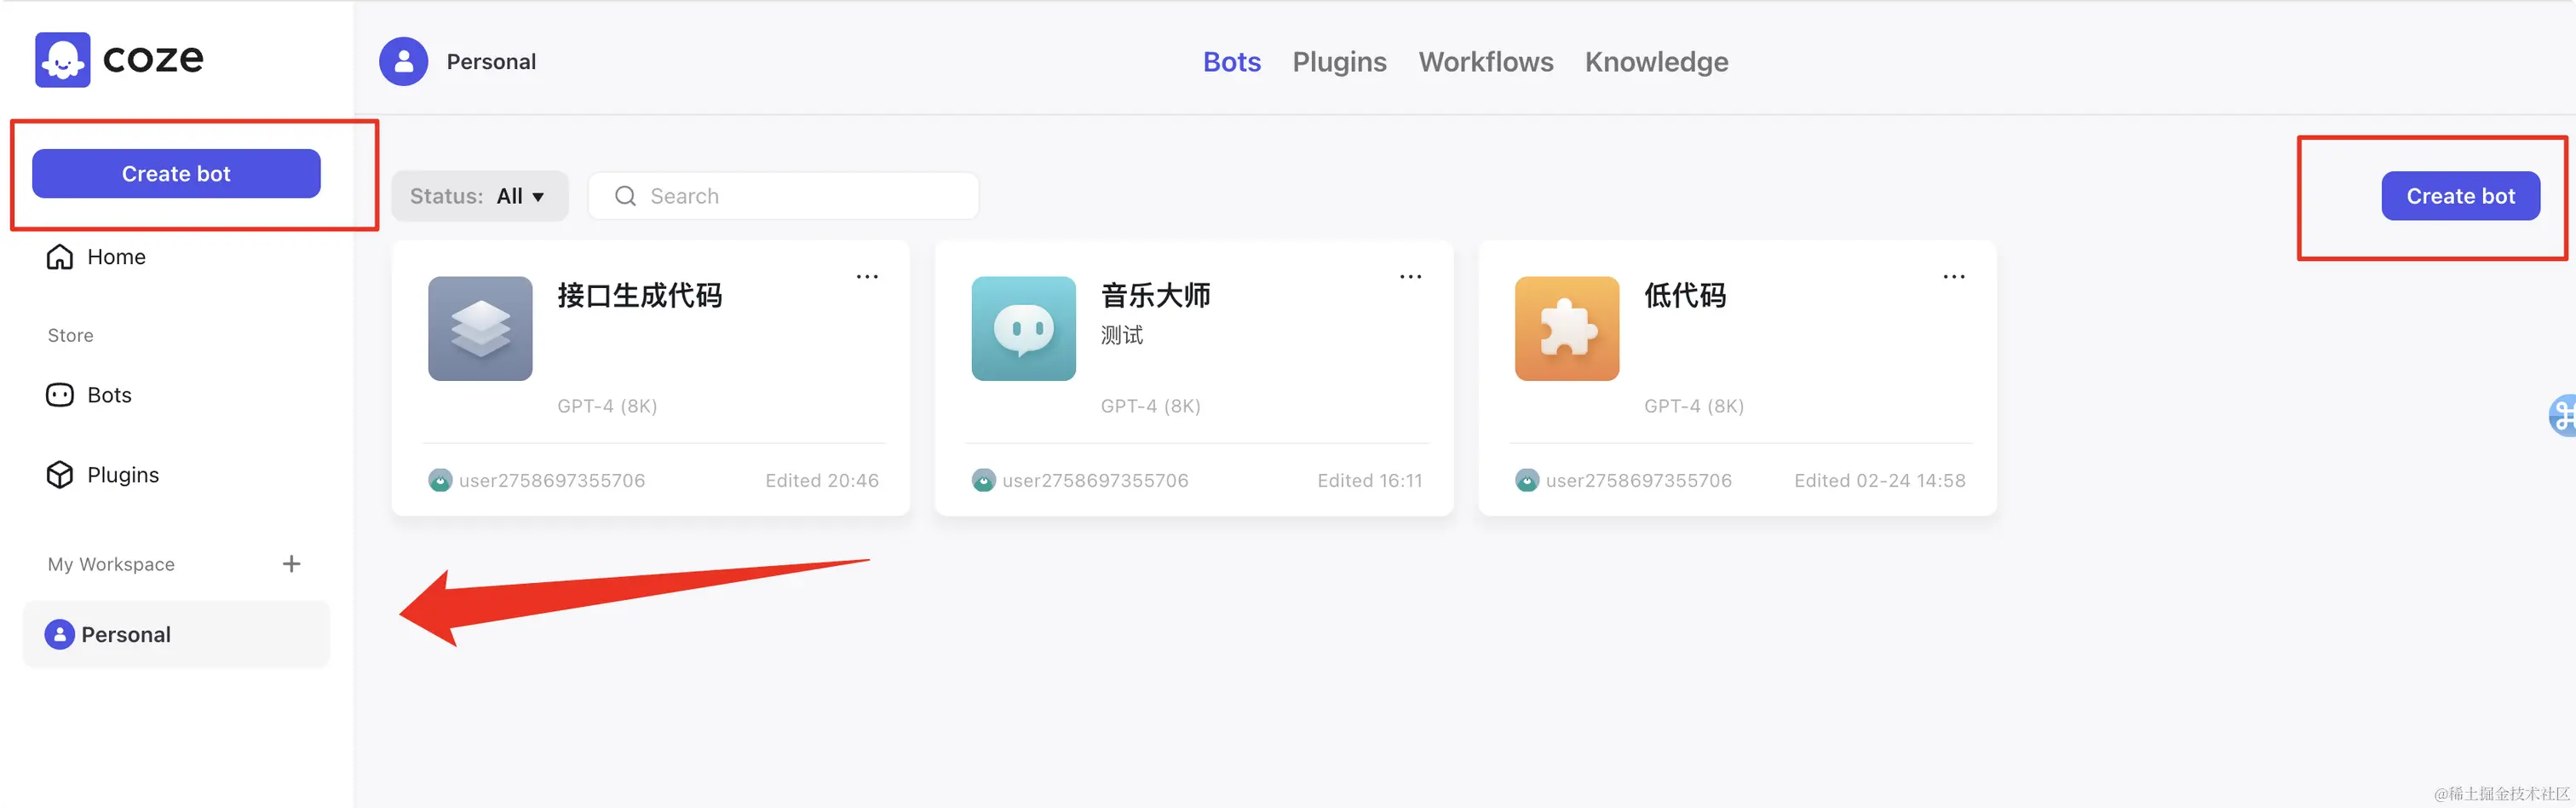The image size is (2576, 808).
Task: Click the Coze logo icon
Action: [62, 59]
